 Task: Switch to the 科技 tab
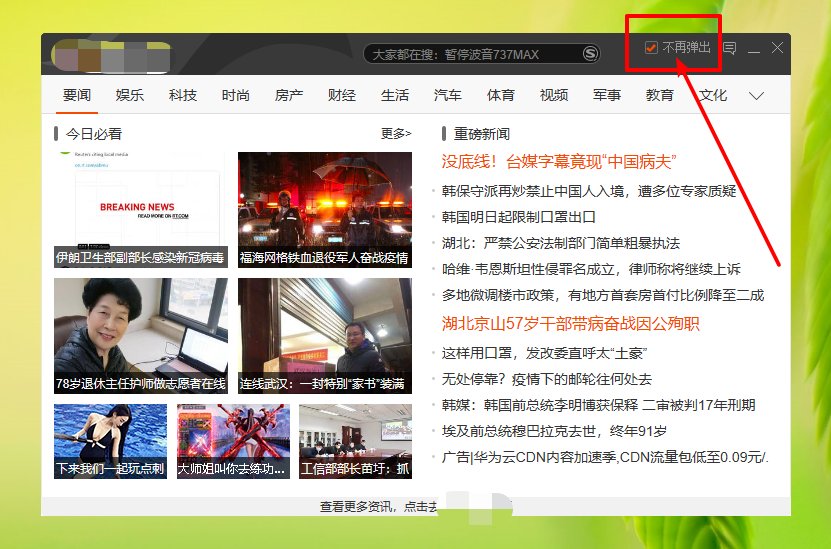183,96
